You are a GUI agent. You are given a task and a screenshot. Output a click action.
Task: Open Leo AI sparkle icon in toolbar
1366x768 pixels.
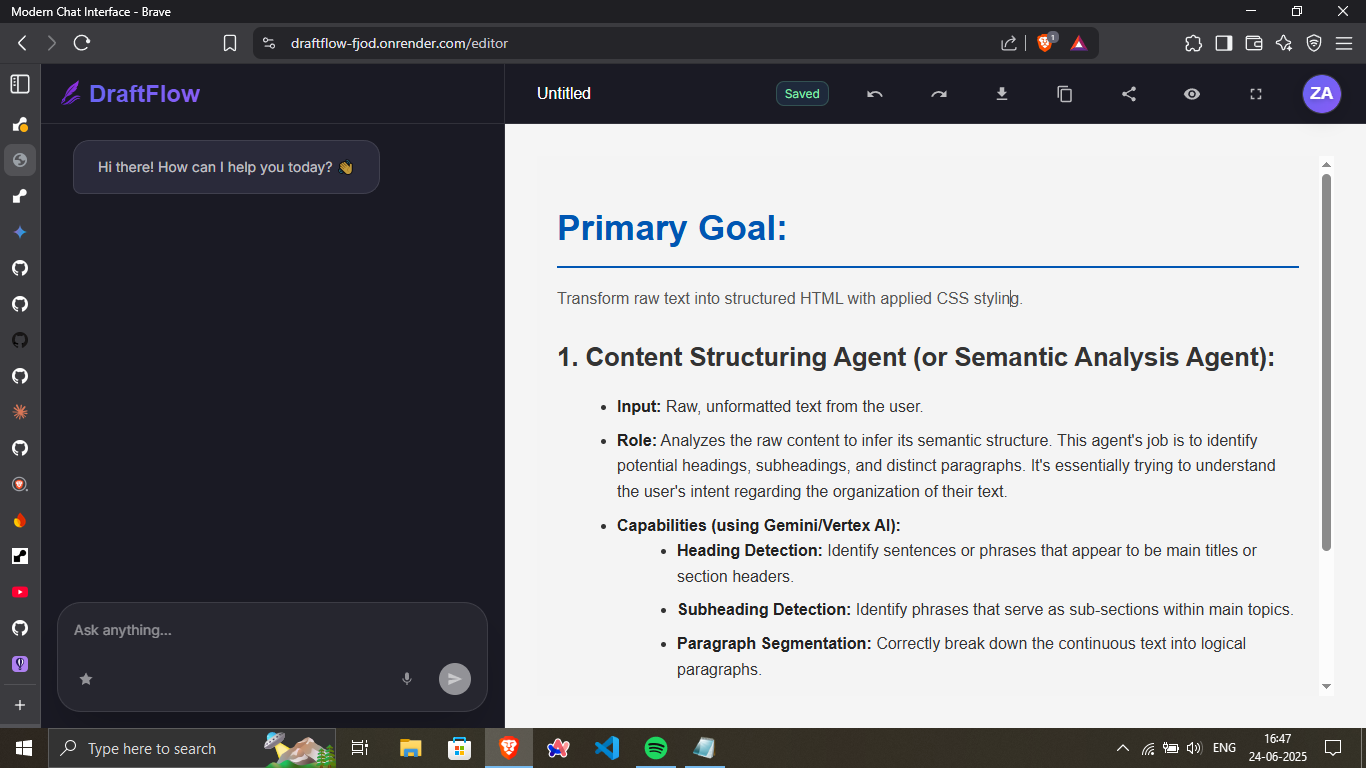coord(1284,43)
